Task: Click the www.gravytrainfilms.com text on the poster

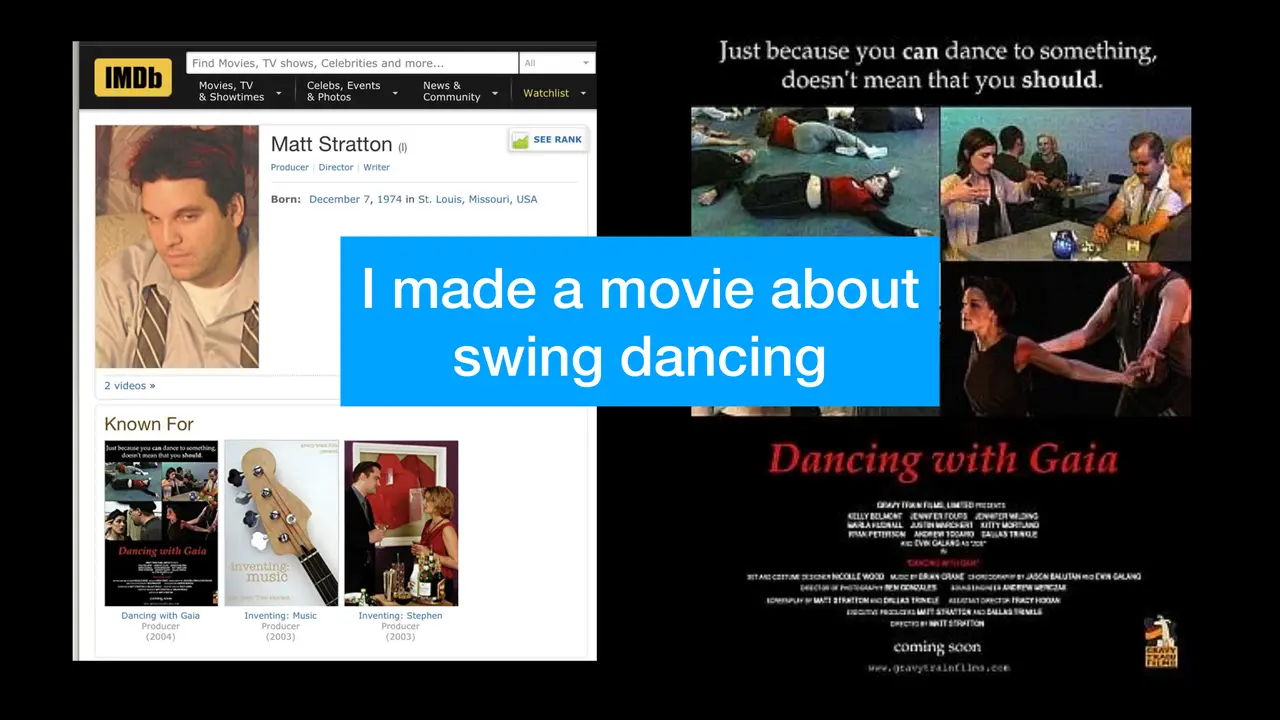Action: pyautogui.click(x=938, y=667)
